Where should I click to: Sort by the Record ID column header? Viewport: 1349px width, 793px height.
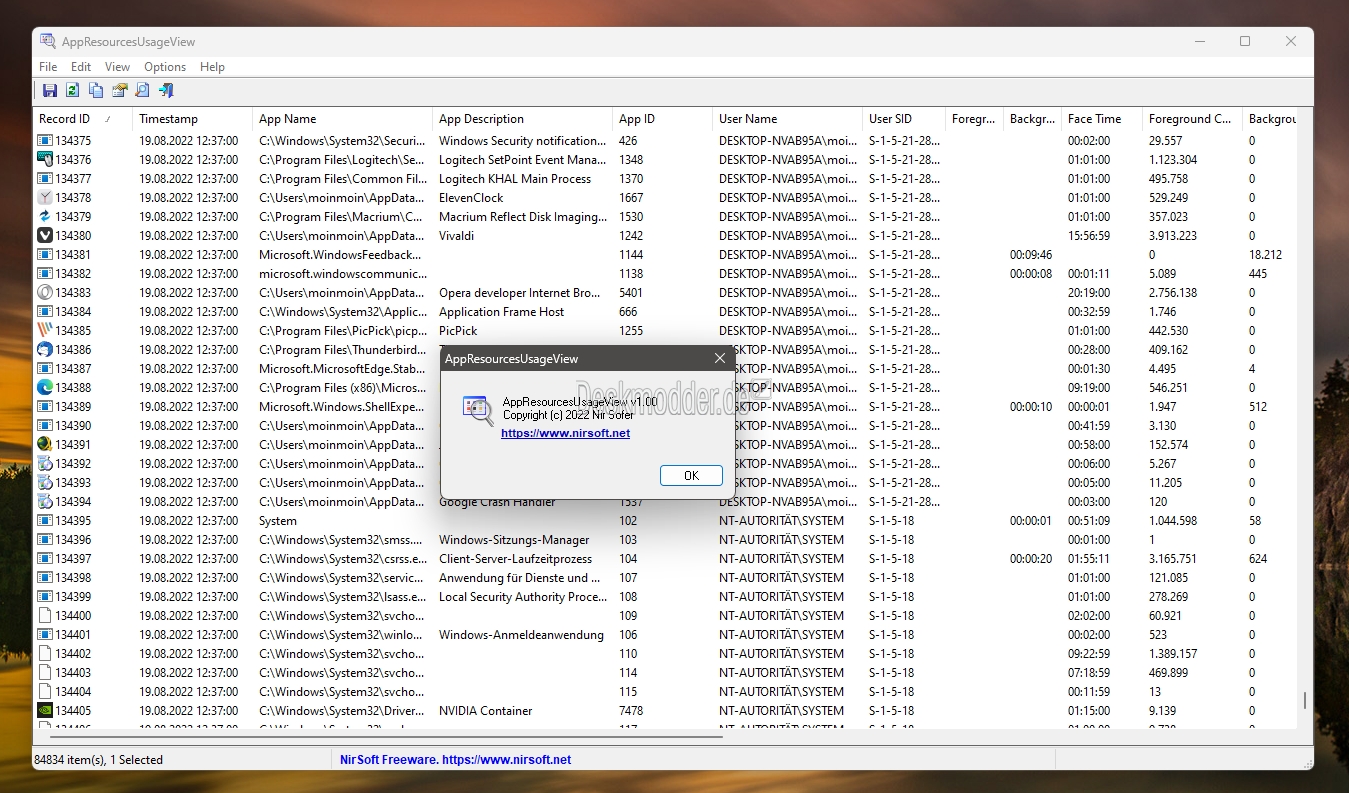pos(82,119)
